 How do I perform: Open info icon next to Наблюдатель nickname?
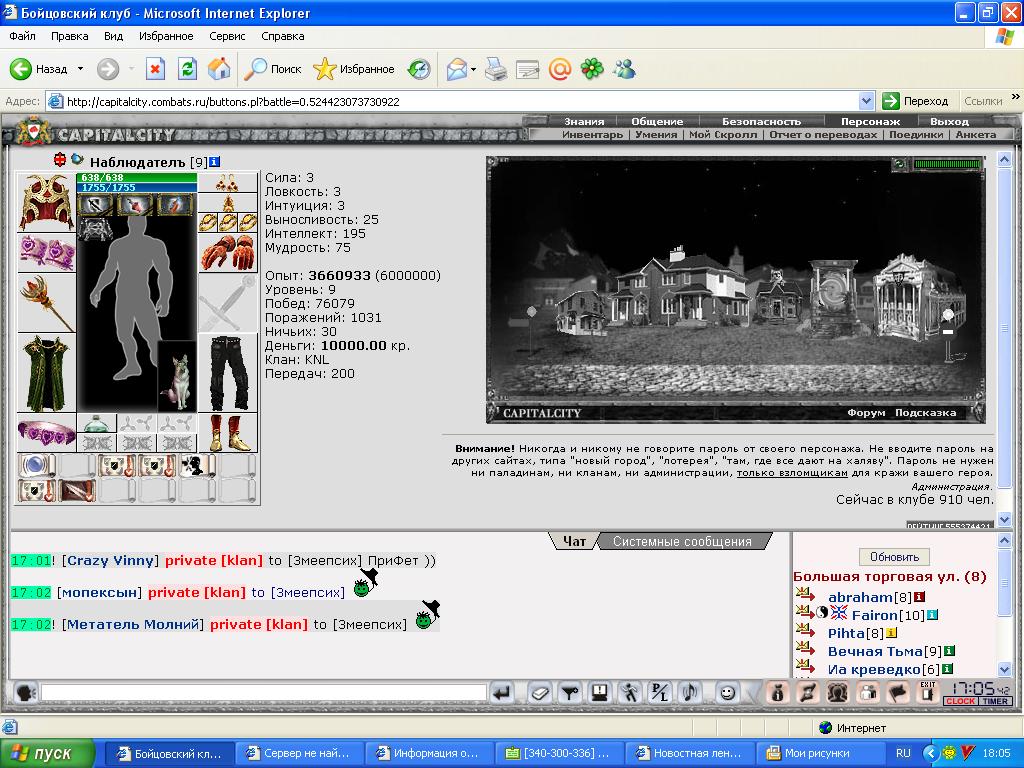pos(214,162)
